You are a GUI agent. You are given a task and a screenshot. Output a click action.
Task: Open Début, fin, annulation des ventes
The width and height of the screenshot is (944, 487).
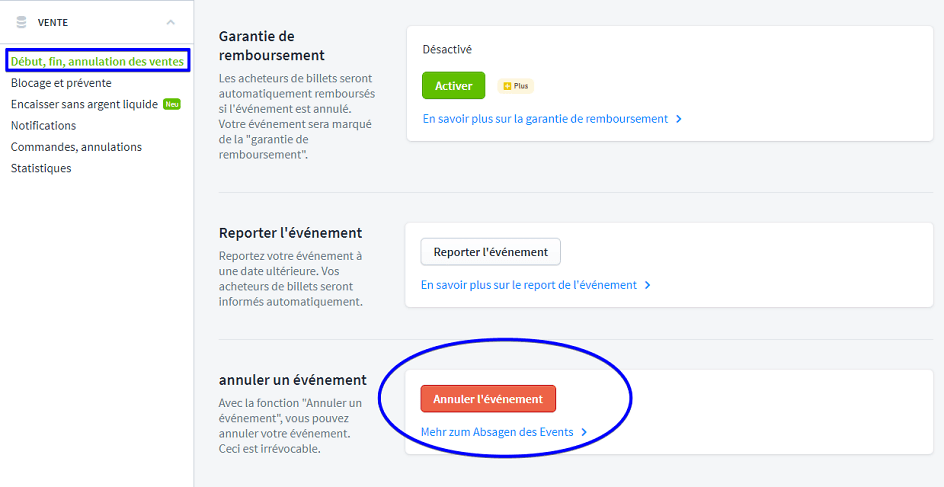(97, 62)
